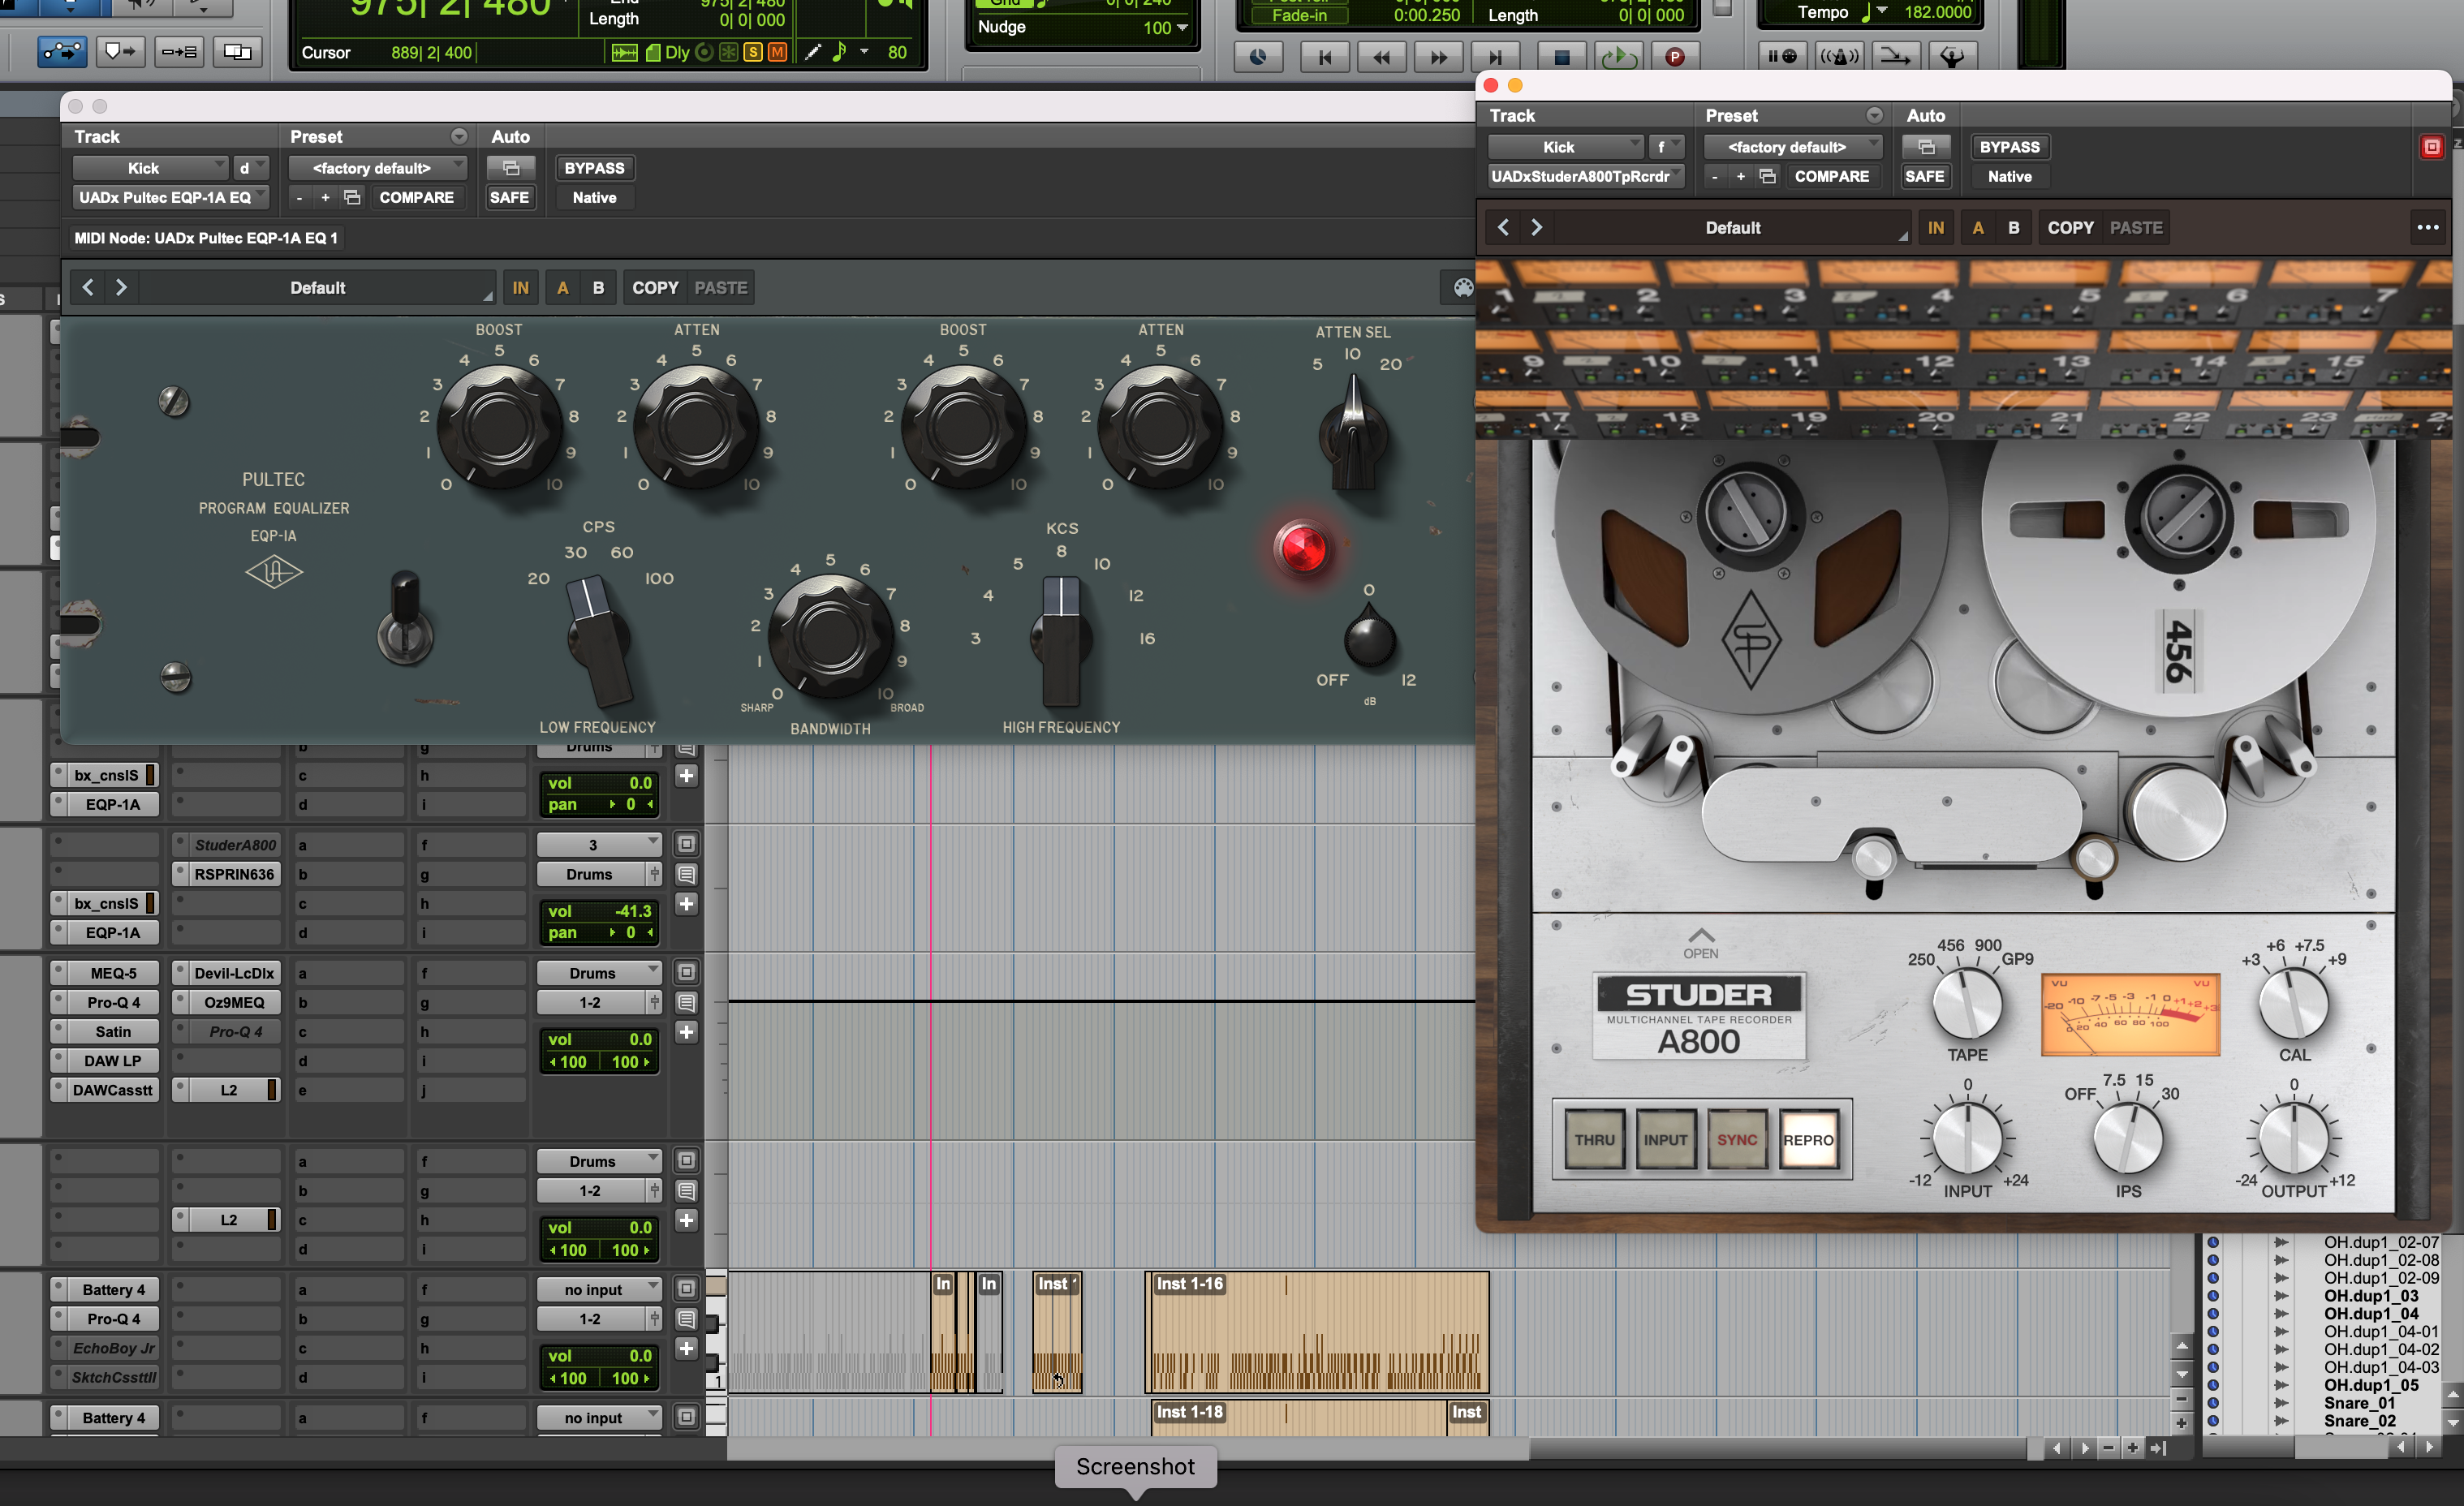Open plug-in automation enable in Studer window
Viewport: 2464px width, 1506px height.
[x=1926, y=147]
